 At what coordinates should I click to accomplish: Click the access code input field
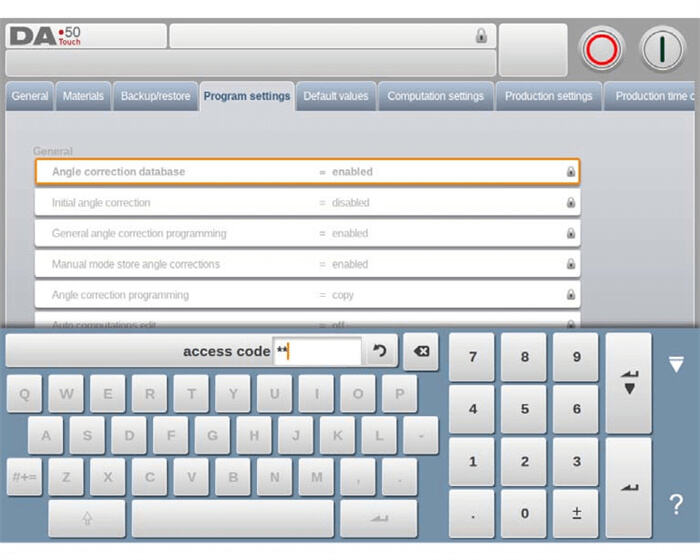(317, 352)
